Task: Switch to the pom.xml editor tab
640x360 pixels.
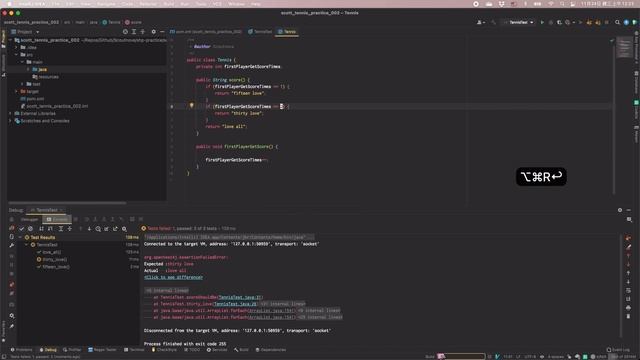Action: pos(206,31)
